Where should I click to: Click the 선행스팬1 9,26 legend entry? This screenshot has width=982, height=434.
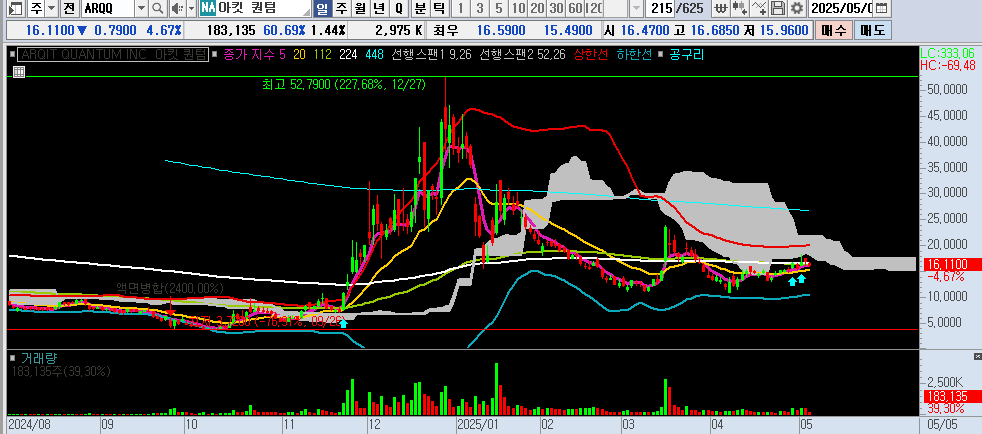point(431,54)
